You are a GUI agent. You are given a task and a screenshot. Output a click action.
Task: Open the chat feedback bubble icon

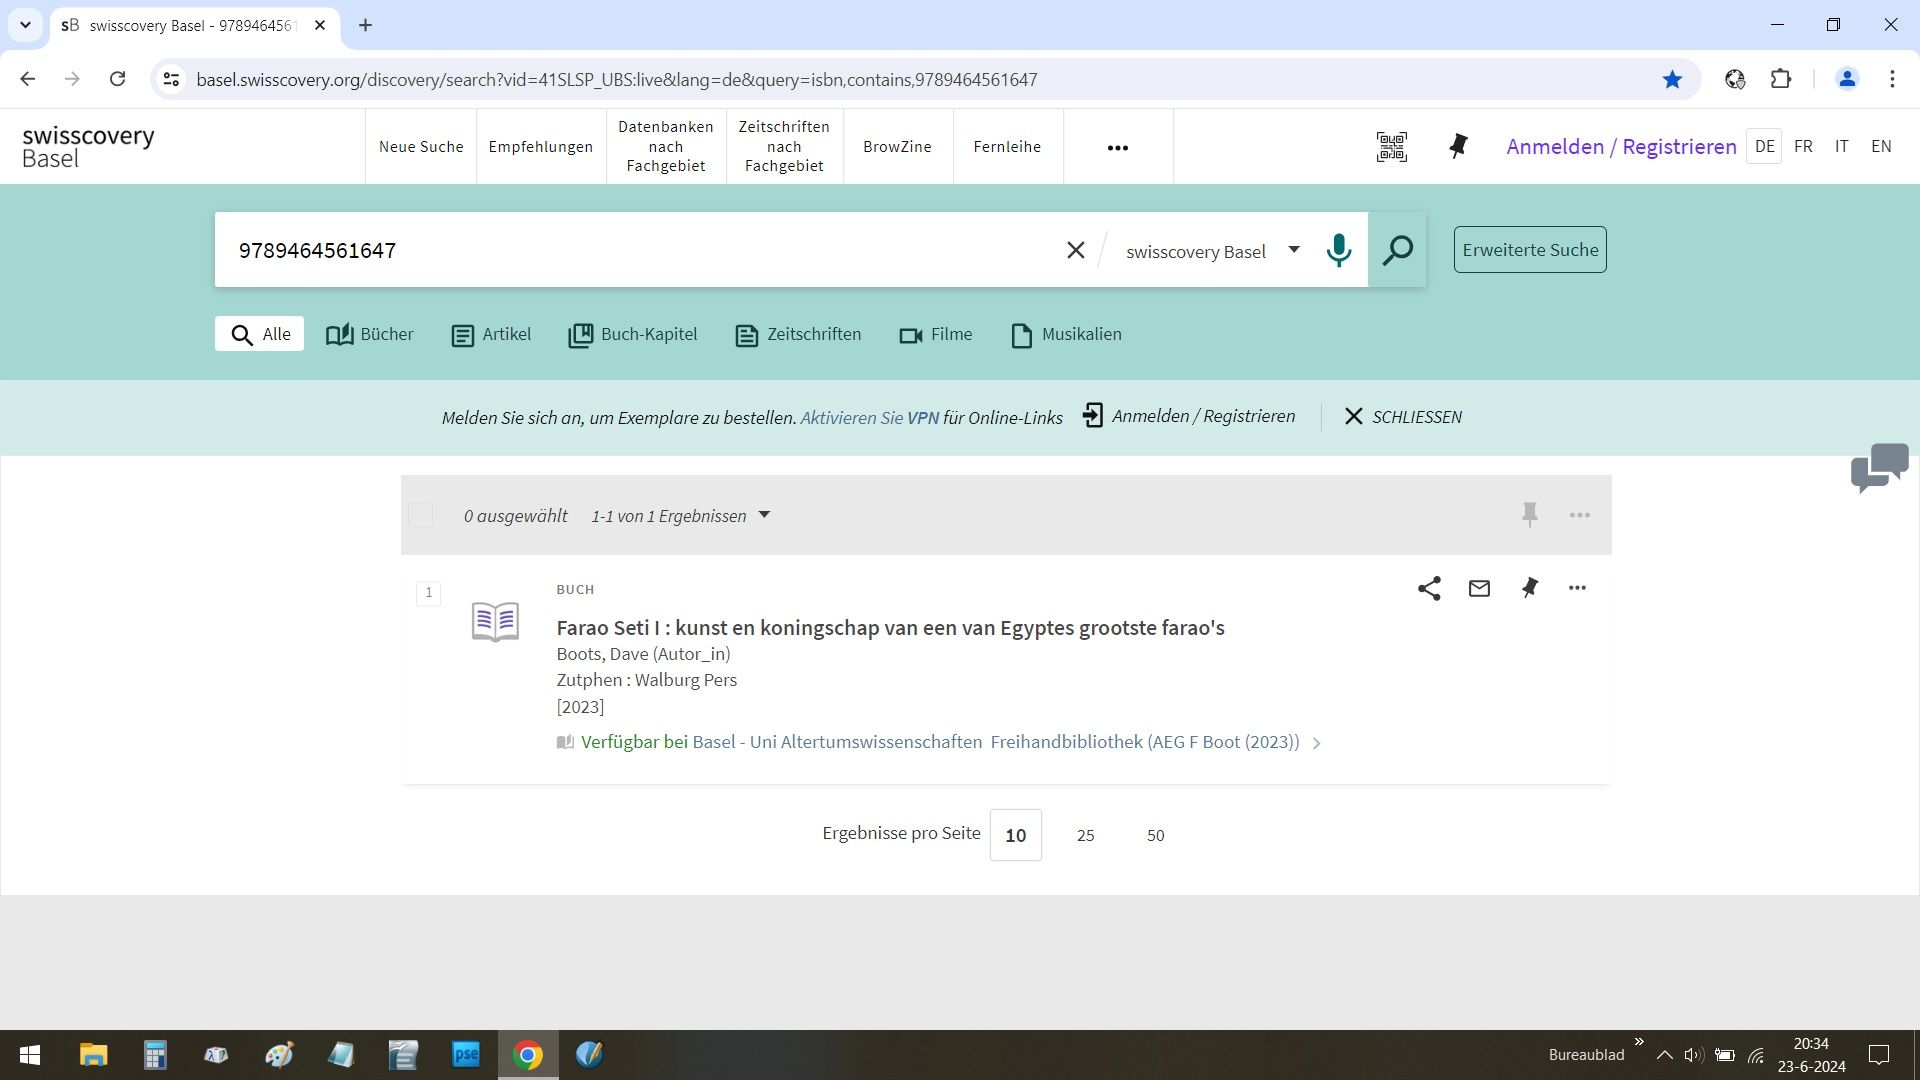click(x=1879, y=467)
